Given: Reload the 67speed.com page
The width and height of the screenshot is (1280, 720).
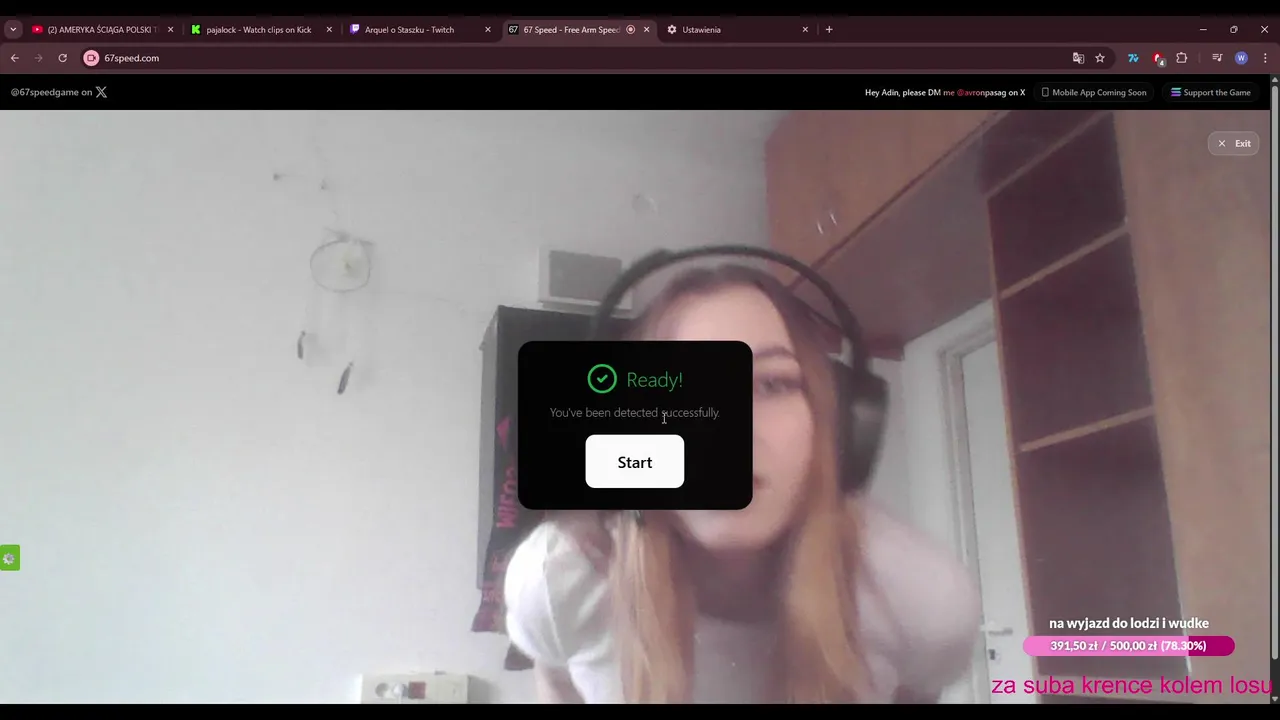Looking at the screenshot, I should 62,58.
